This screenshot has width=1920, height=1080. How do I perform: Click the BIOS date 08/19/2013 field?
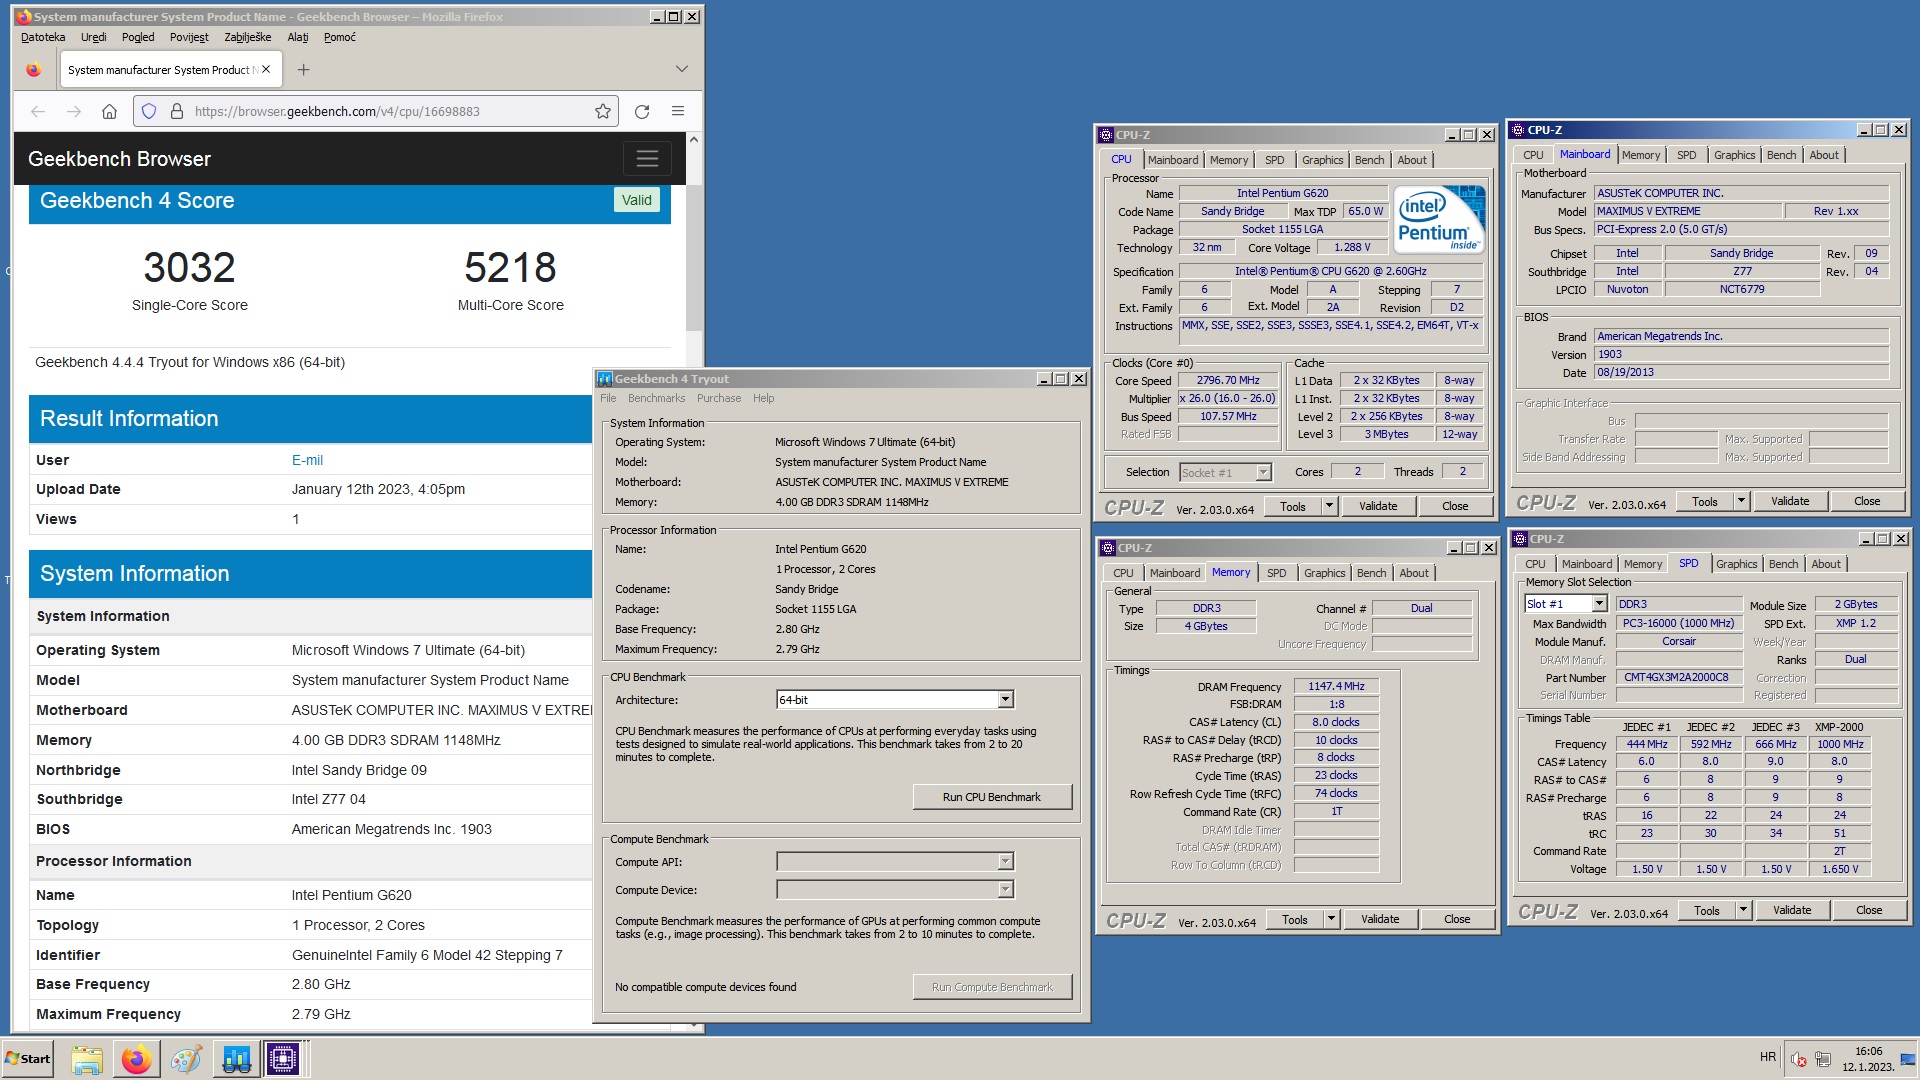[x=1740, y=372]
